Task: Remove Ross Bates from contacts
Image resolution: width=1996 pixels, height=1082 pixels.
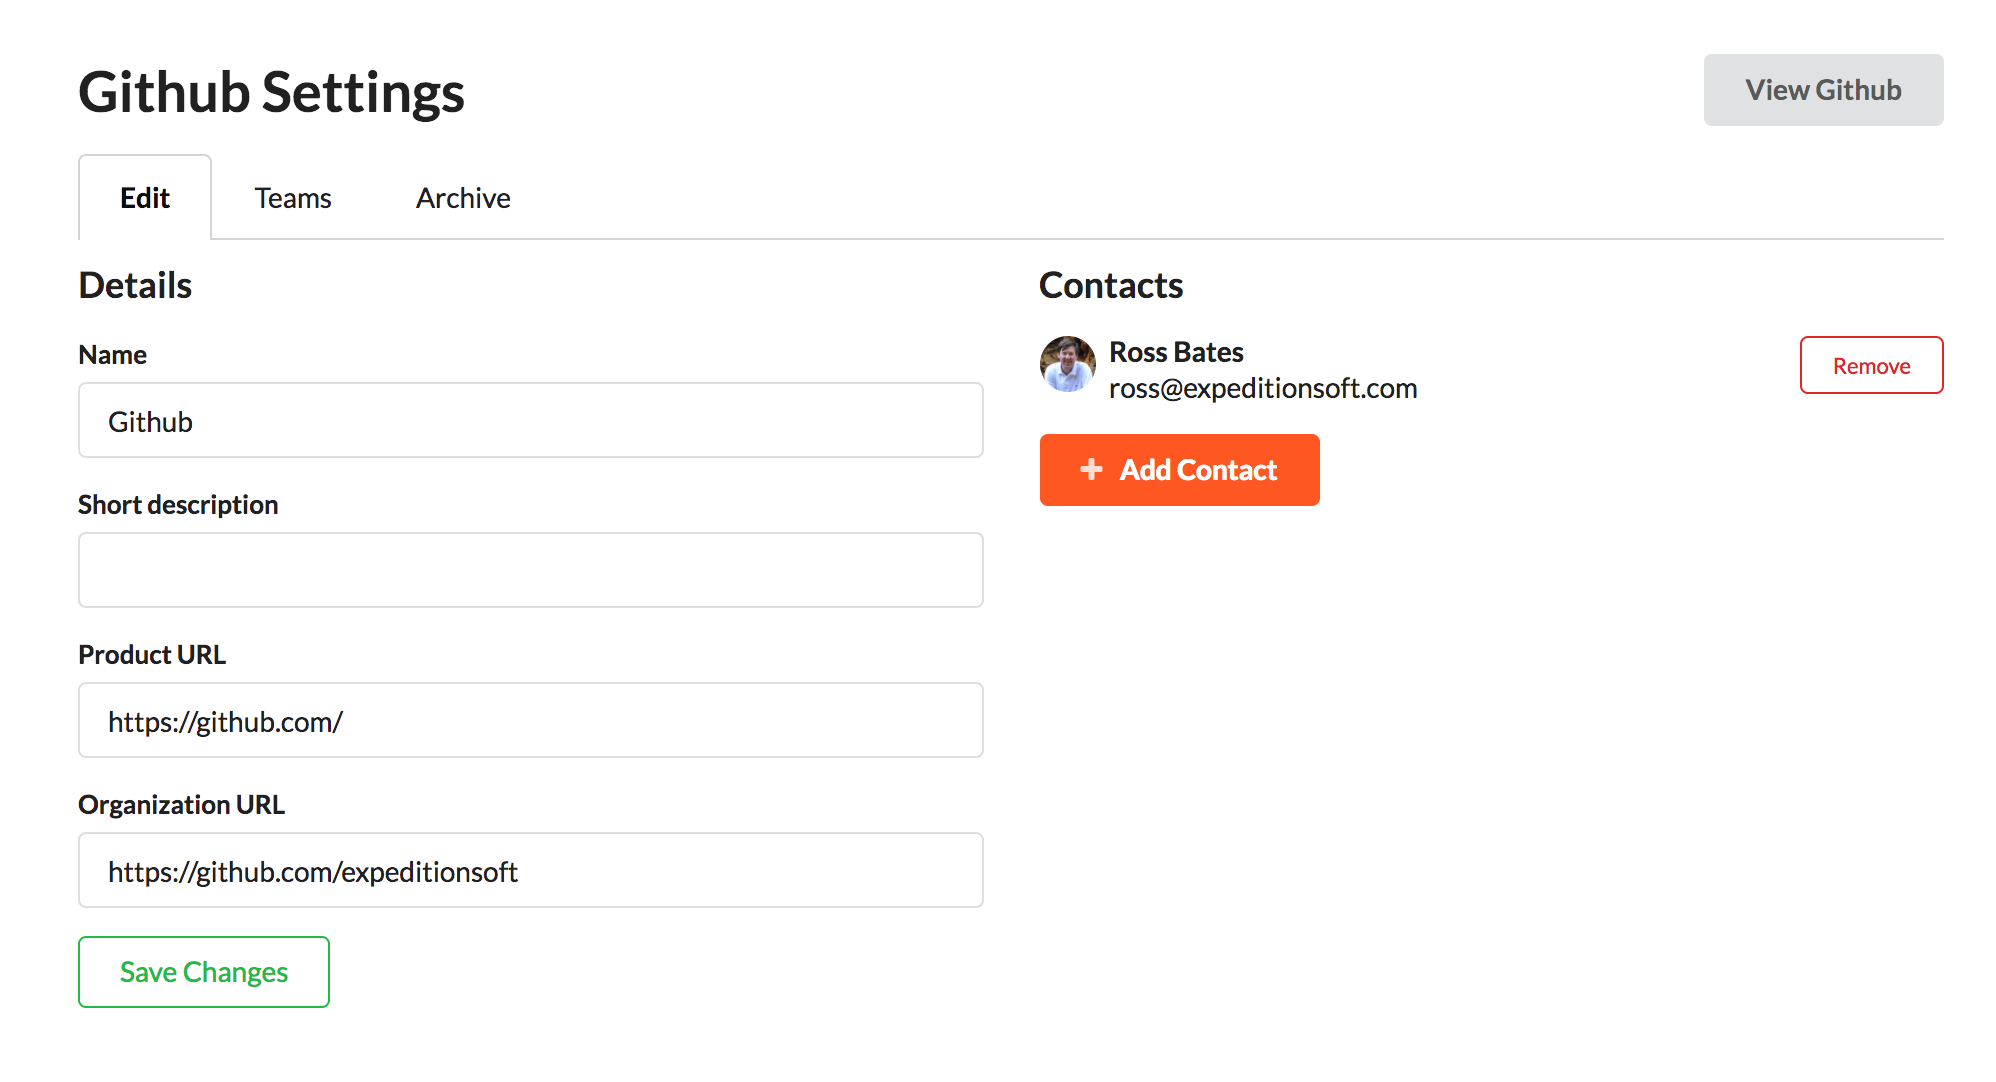Action: [x=1871, y=365]
